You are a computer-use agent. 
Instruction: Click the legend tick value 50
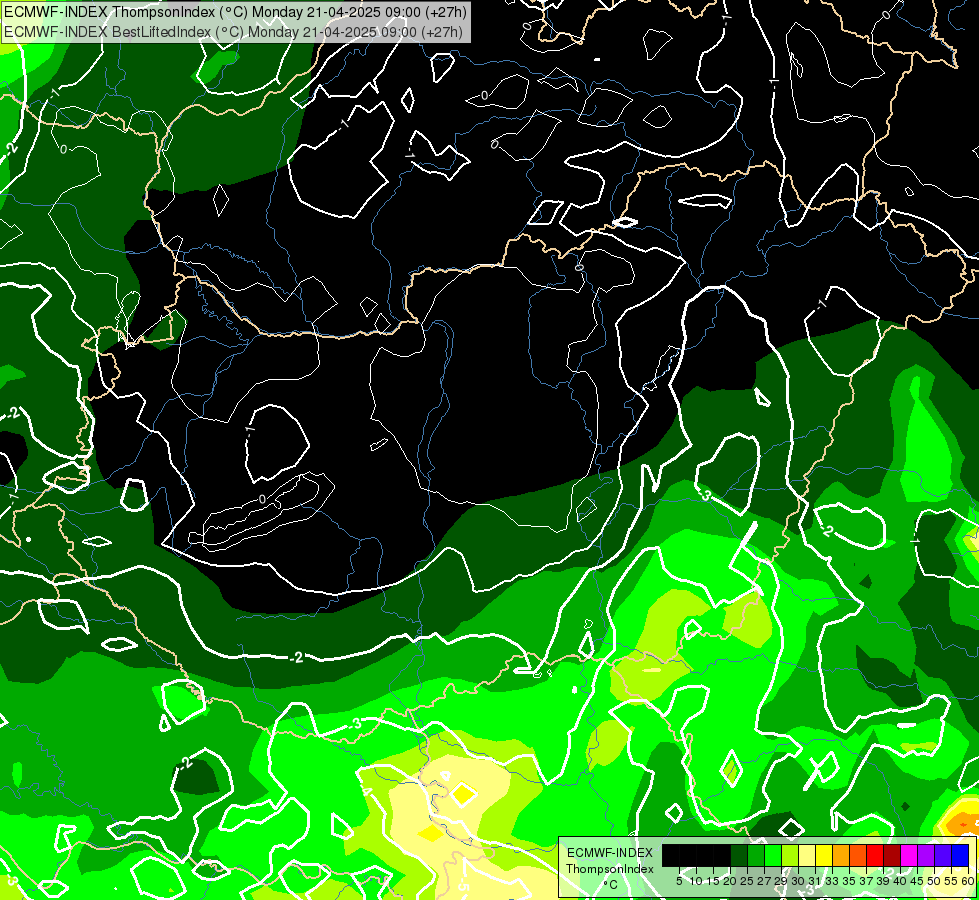935,881
